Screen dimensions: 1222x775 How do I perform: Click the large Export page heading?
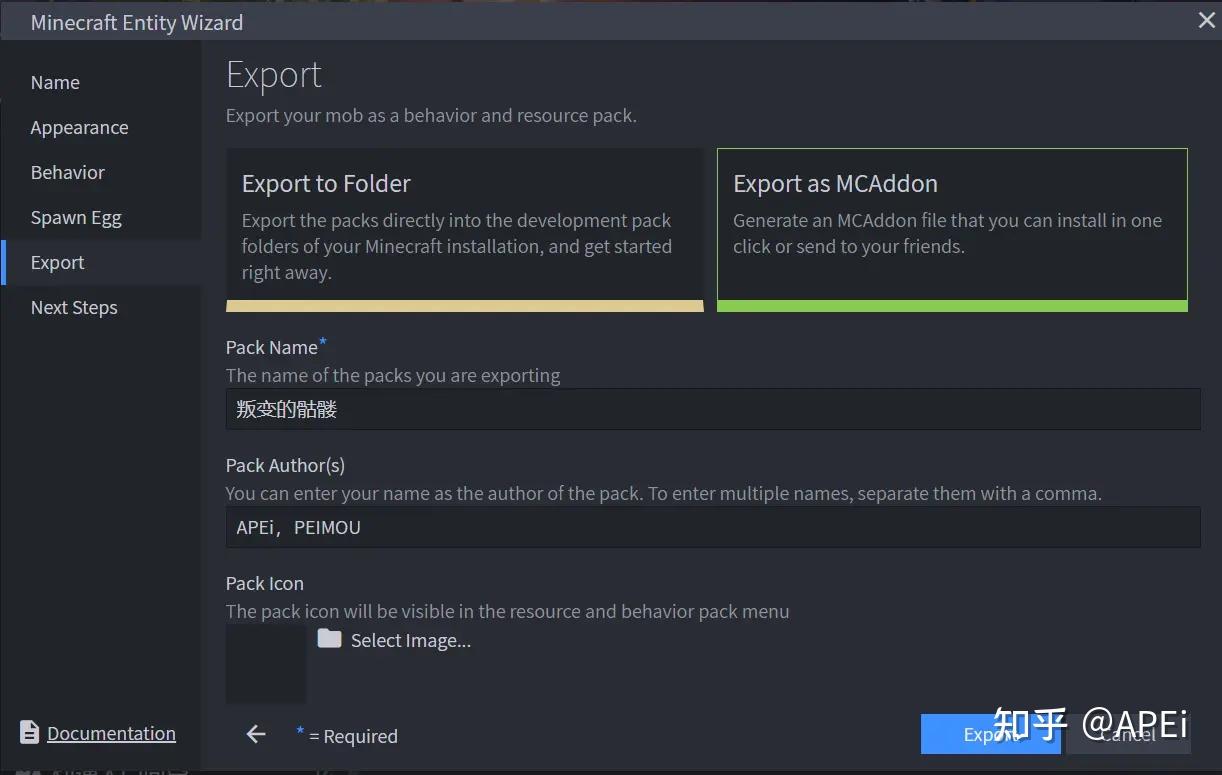coord(274,75)
